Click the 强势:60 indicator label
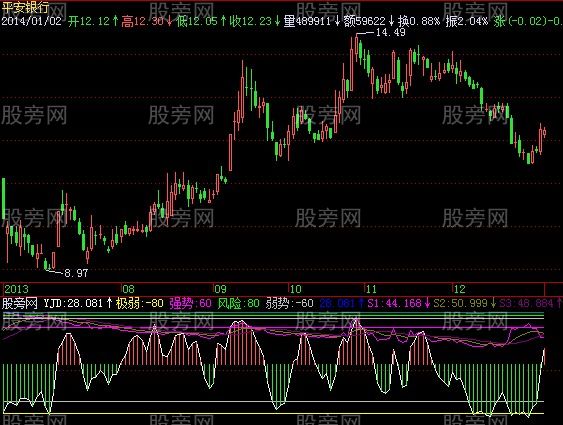This screenshot has width=563, height=425. (190, 303)
